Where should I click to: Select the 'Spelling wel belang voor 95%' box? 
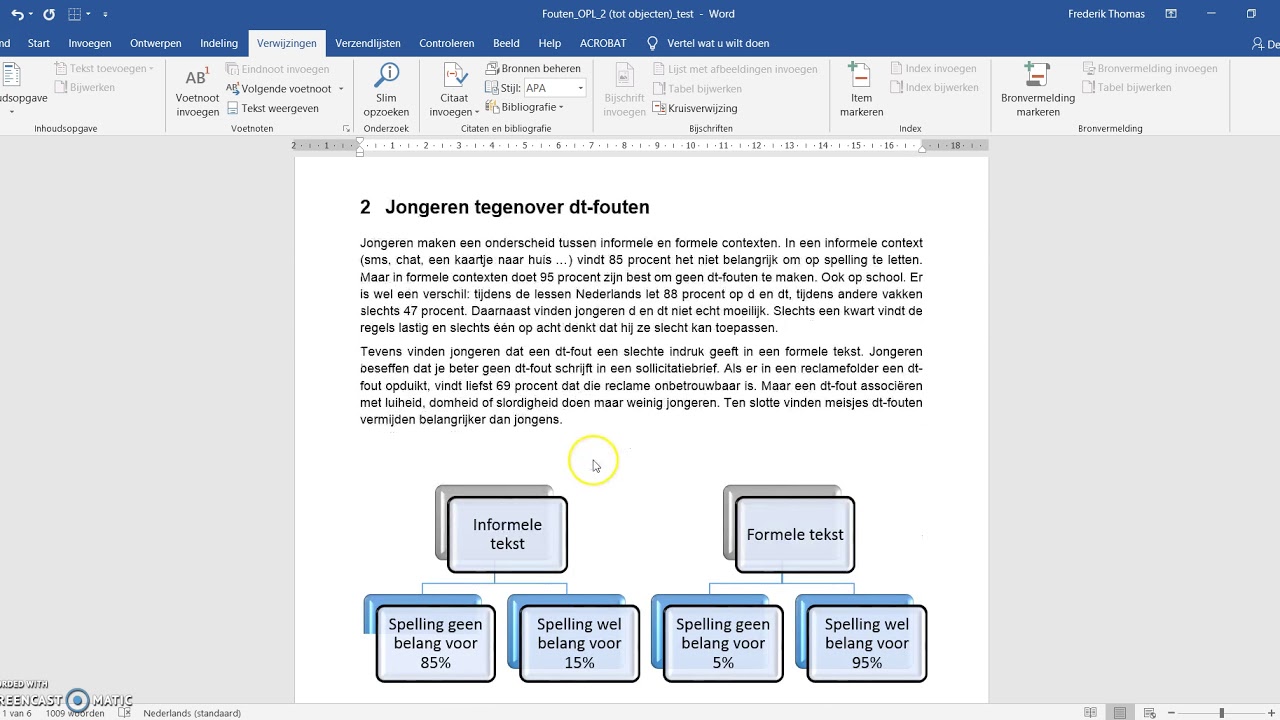pos(867,643)
